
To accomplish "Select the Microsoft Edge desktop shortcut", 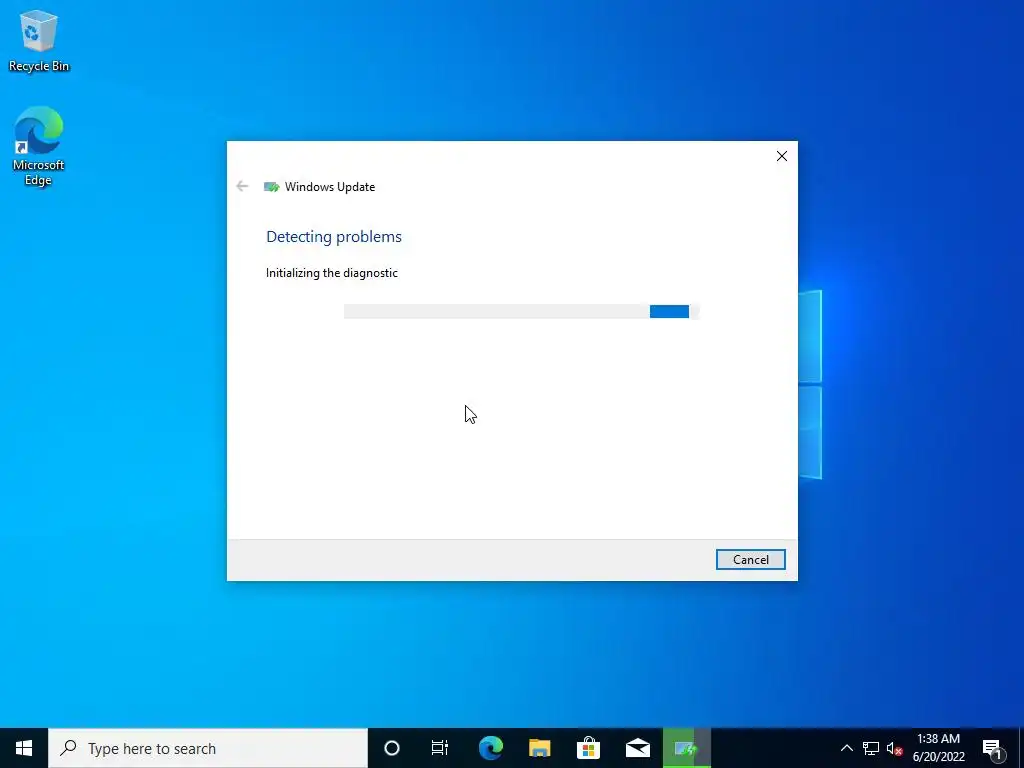I will pos(39,146).
